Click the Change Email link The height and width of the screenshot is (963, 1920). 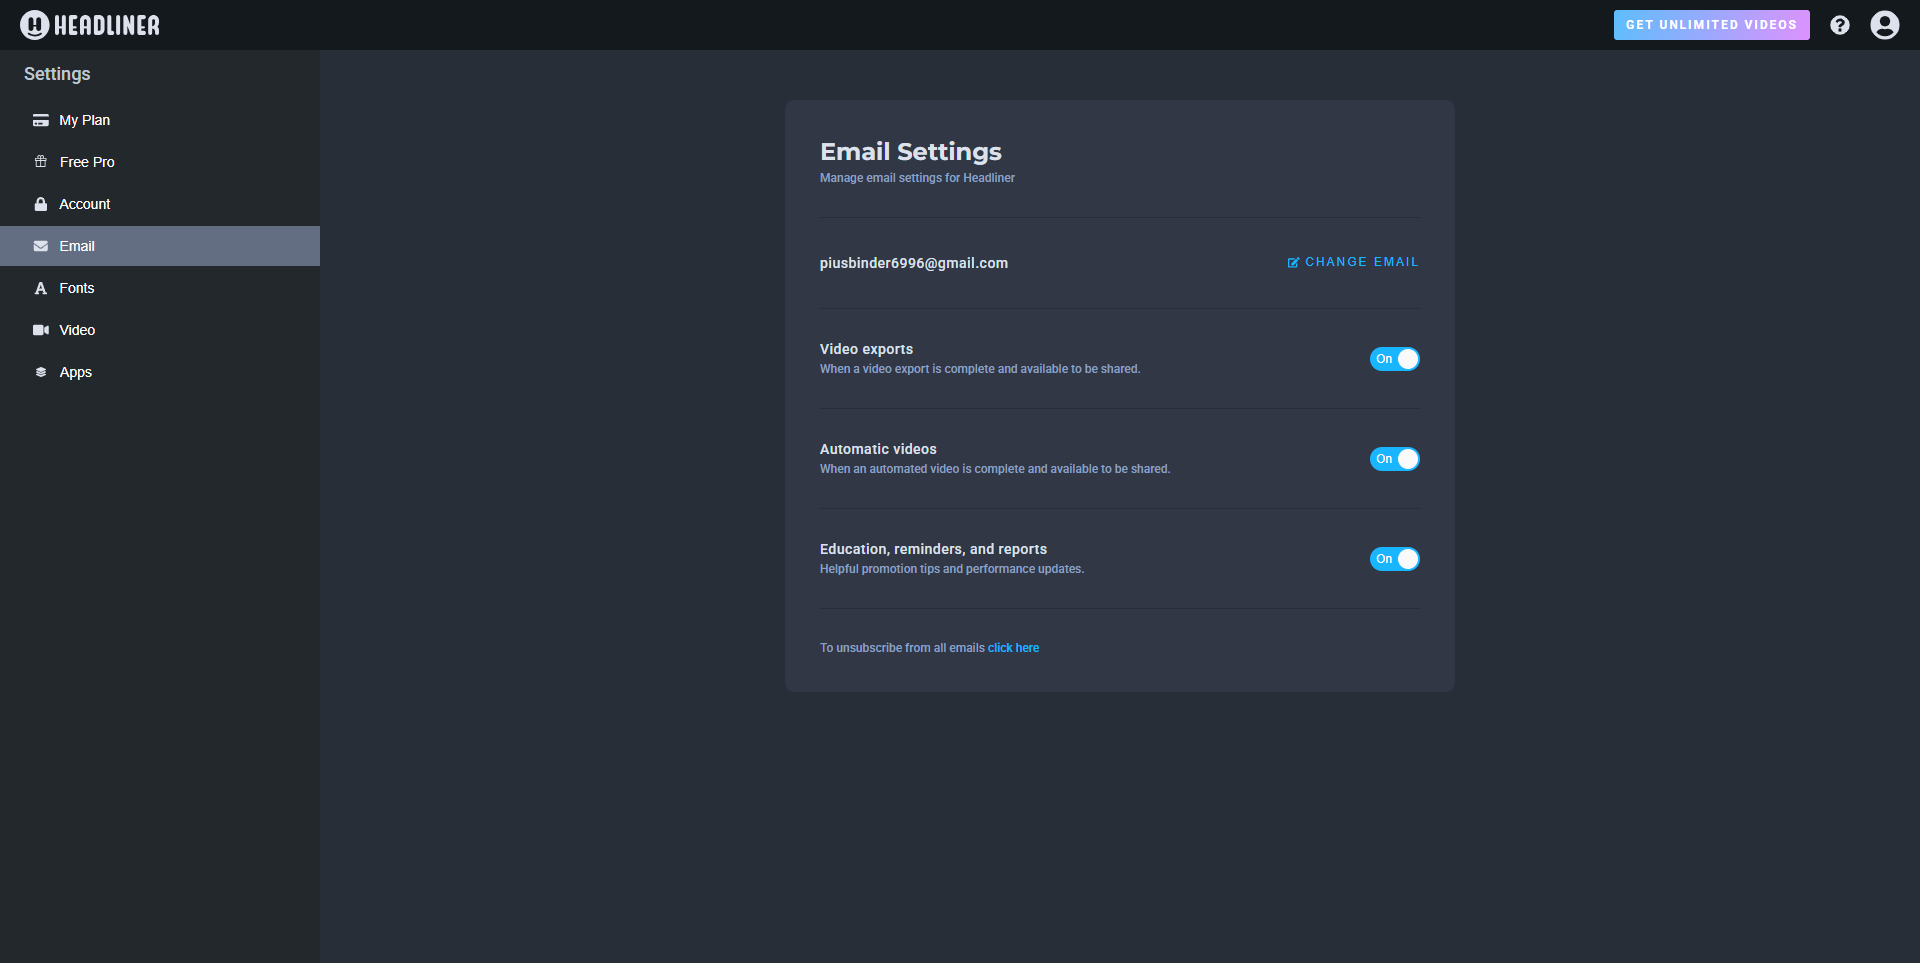[x=1352, y=262]
